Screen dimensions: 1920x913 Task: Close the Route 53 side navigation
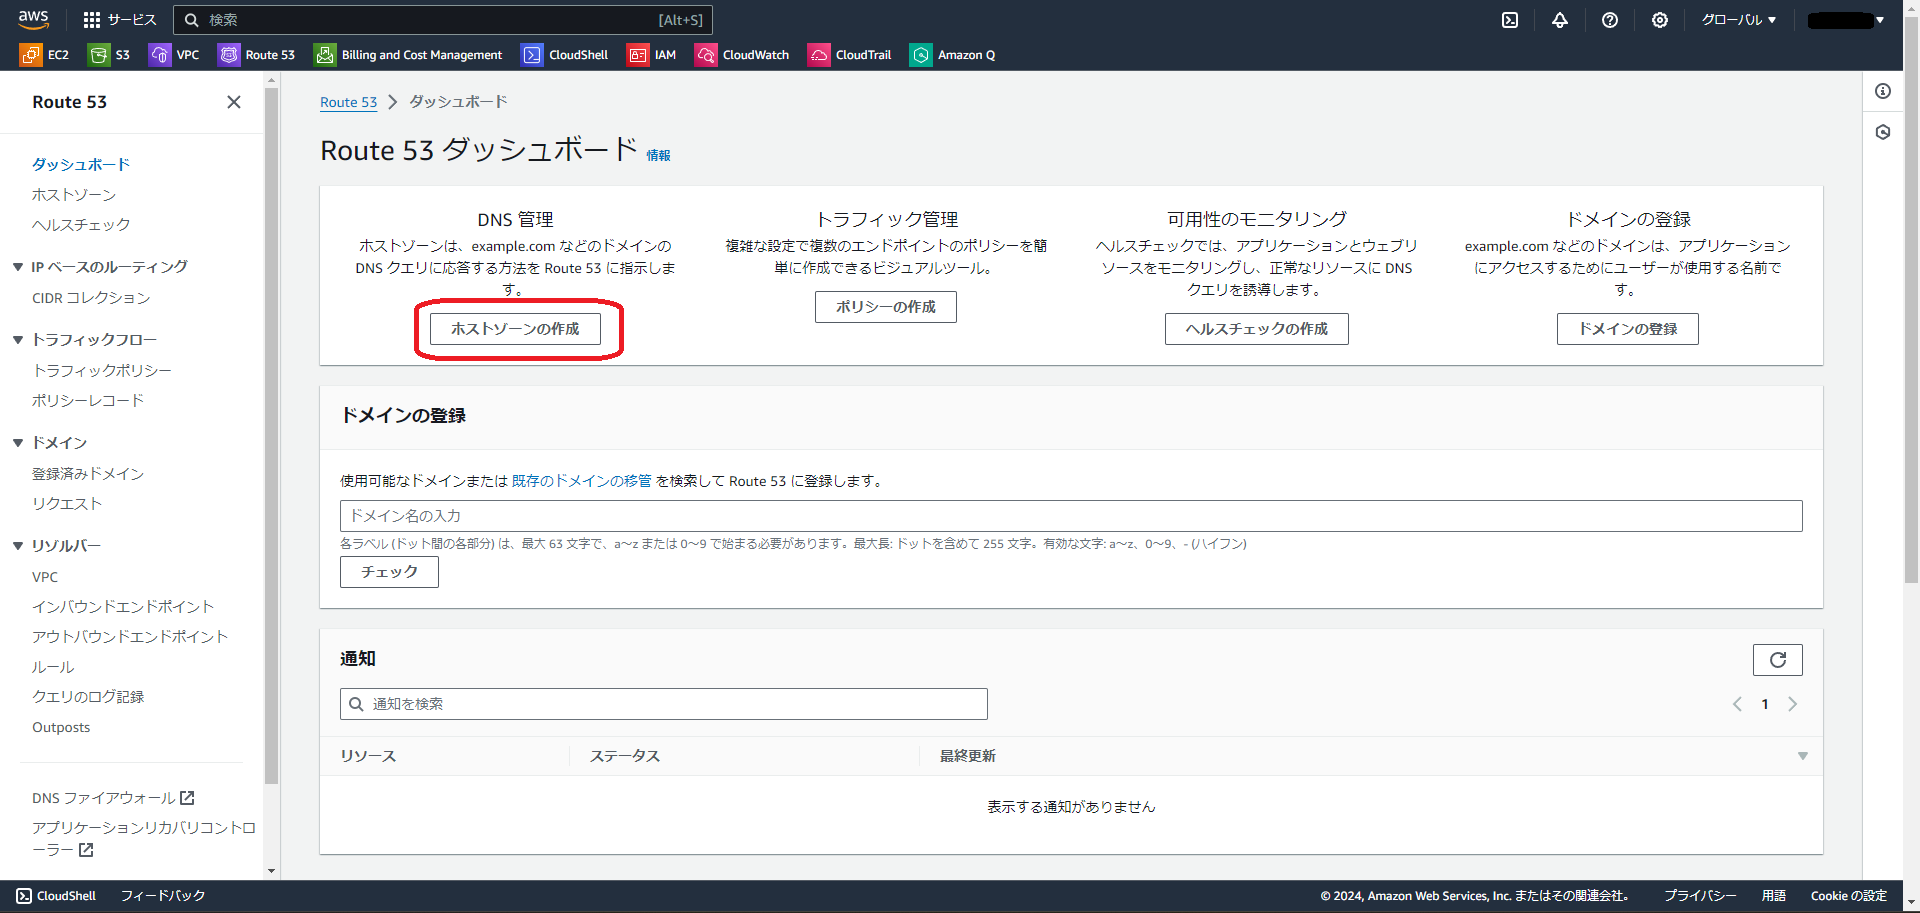pos(234,102)
